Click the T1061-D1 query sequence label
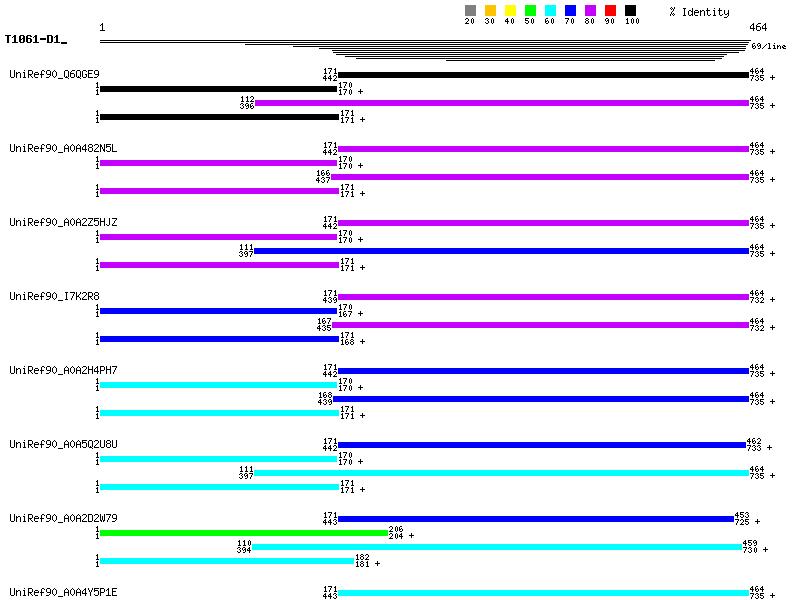The width and height of the screenshot is (800, 600). (35, 40)
